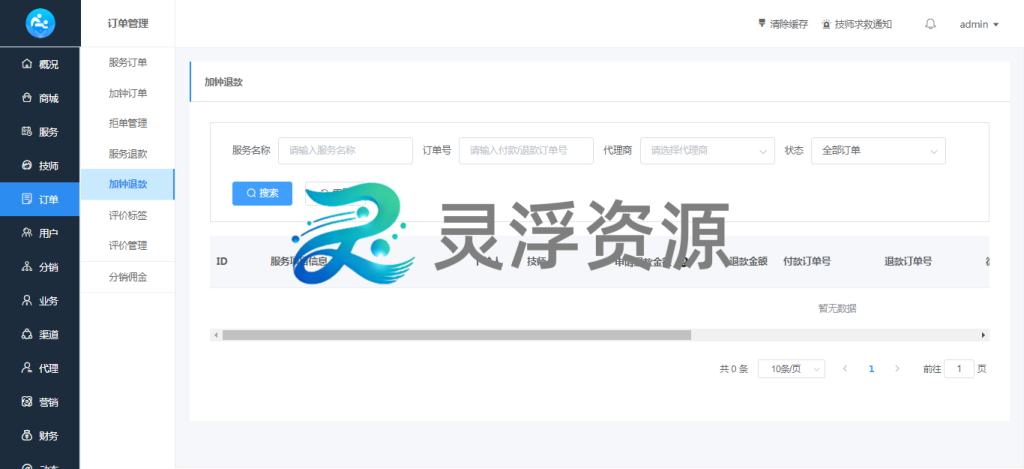Expand the admin account dropdown
This screenshot has width=1024, height=469.
(979, 24)
